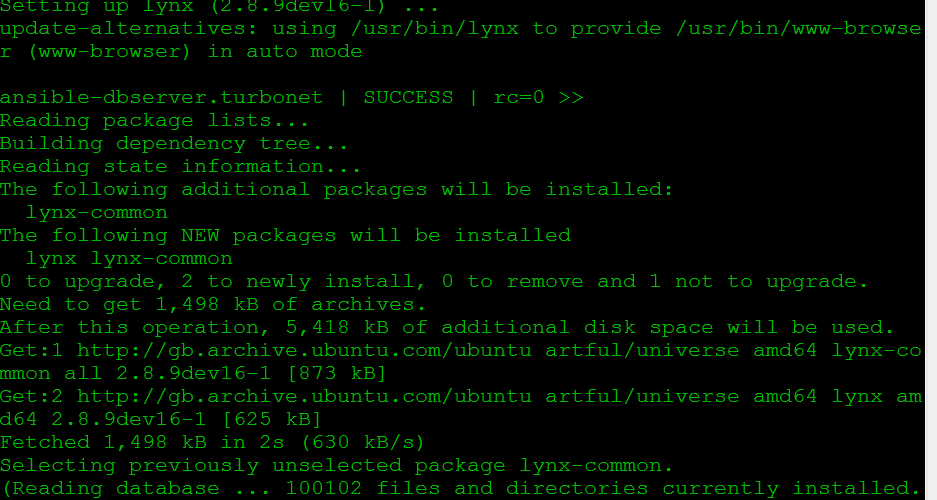Viewport: 937px width, 500px height.
Task: Click the indented lynx-common package name under additional packages
Action: click(x=96, y=213)
